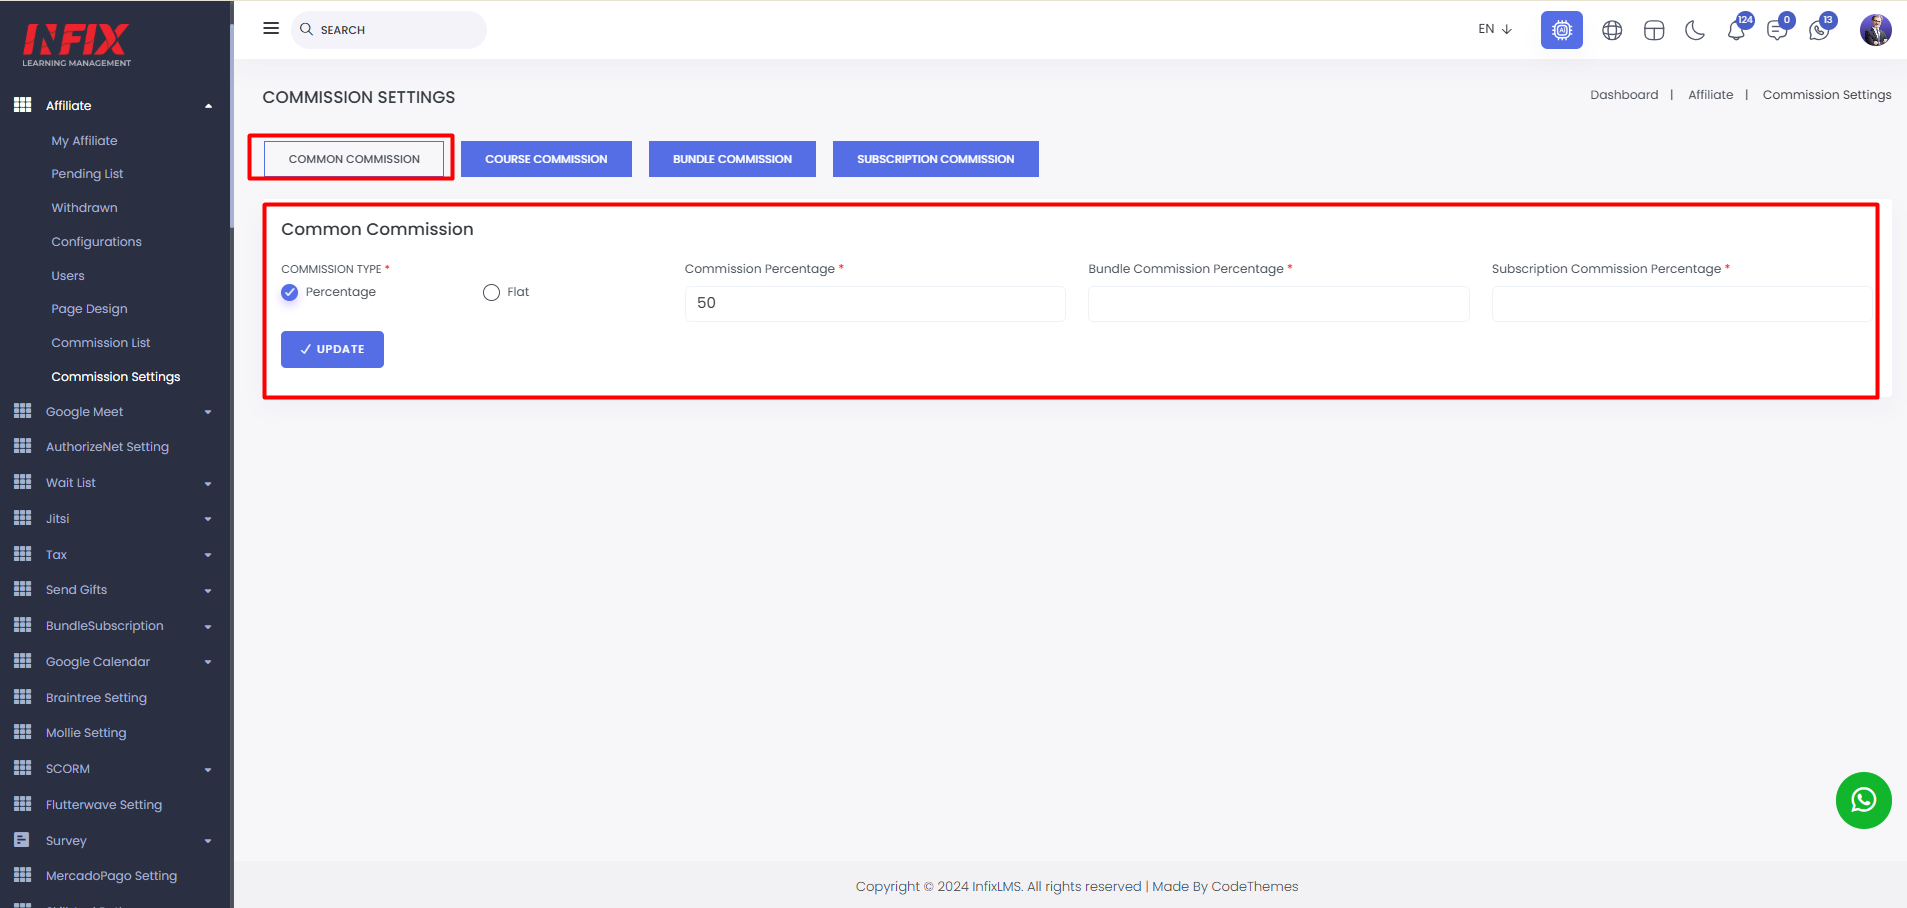The width and height of the screenshot is (1907, 908).
Task: Open Pending List in sidebar
Action: 87,174
